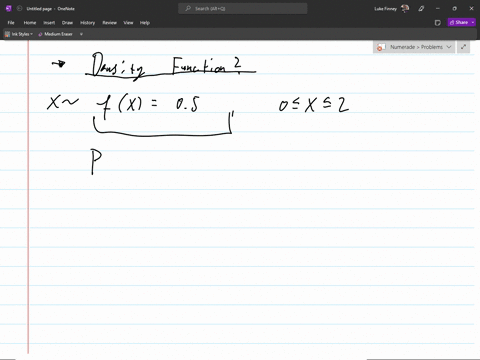
Task: Expand the Share button dropdown arrow
Action: pos(473,22)
